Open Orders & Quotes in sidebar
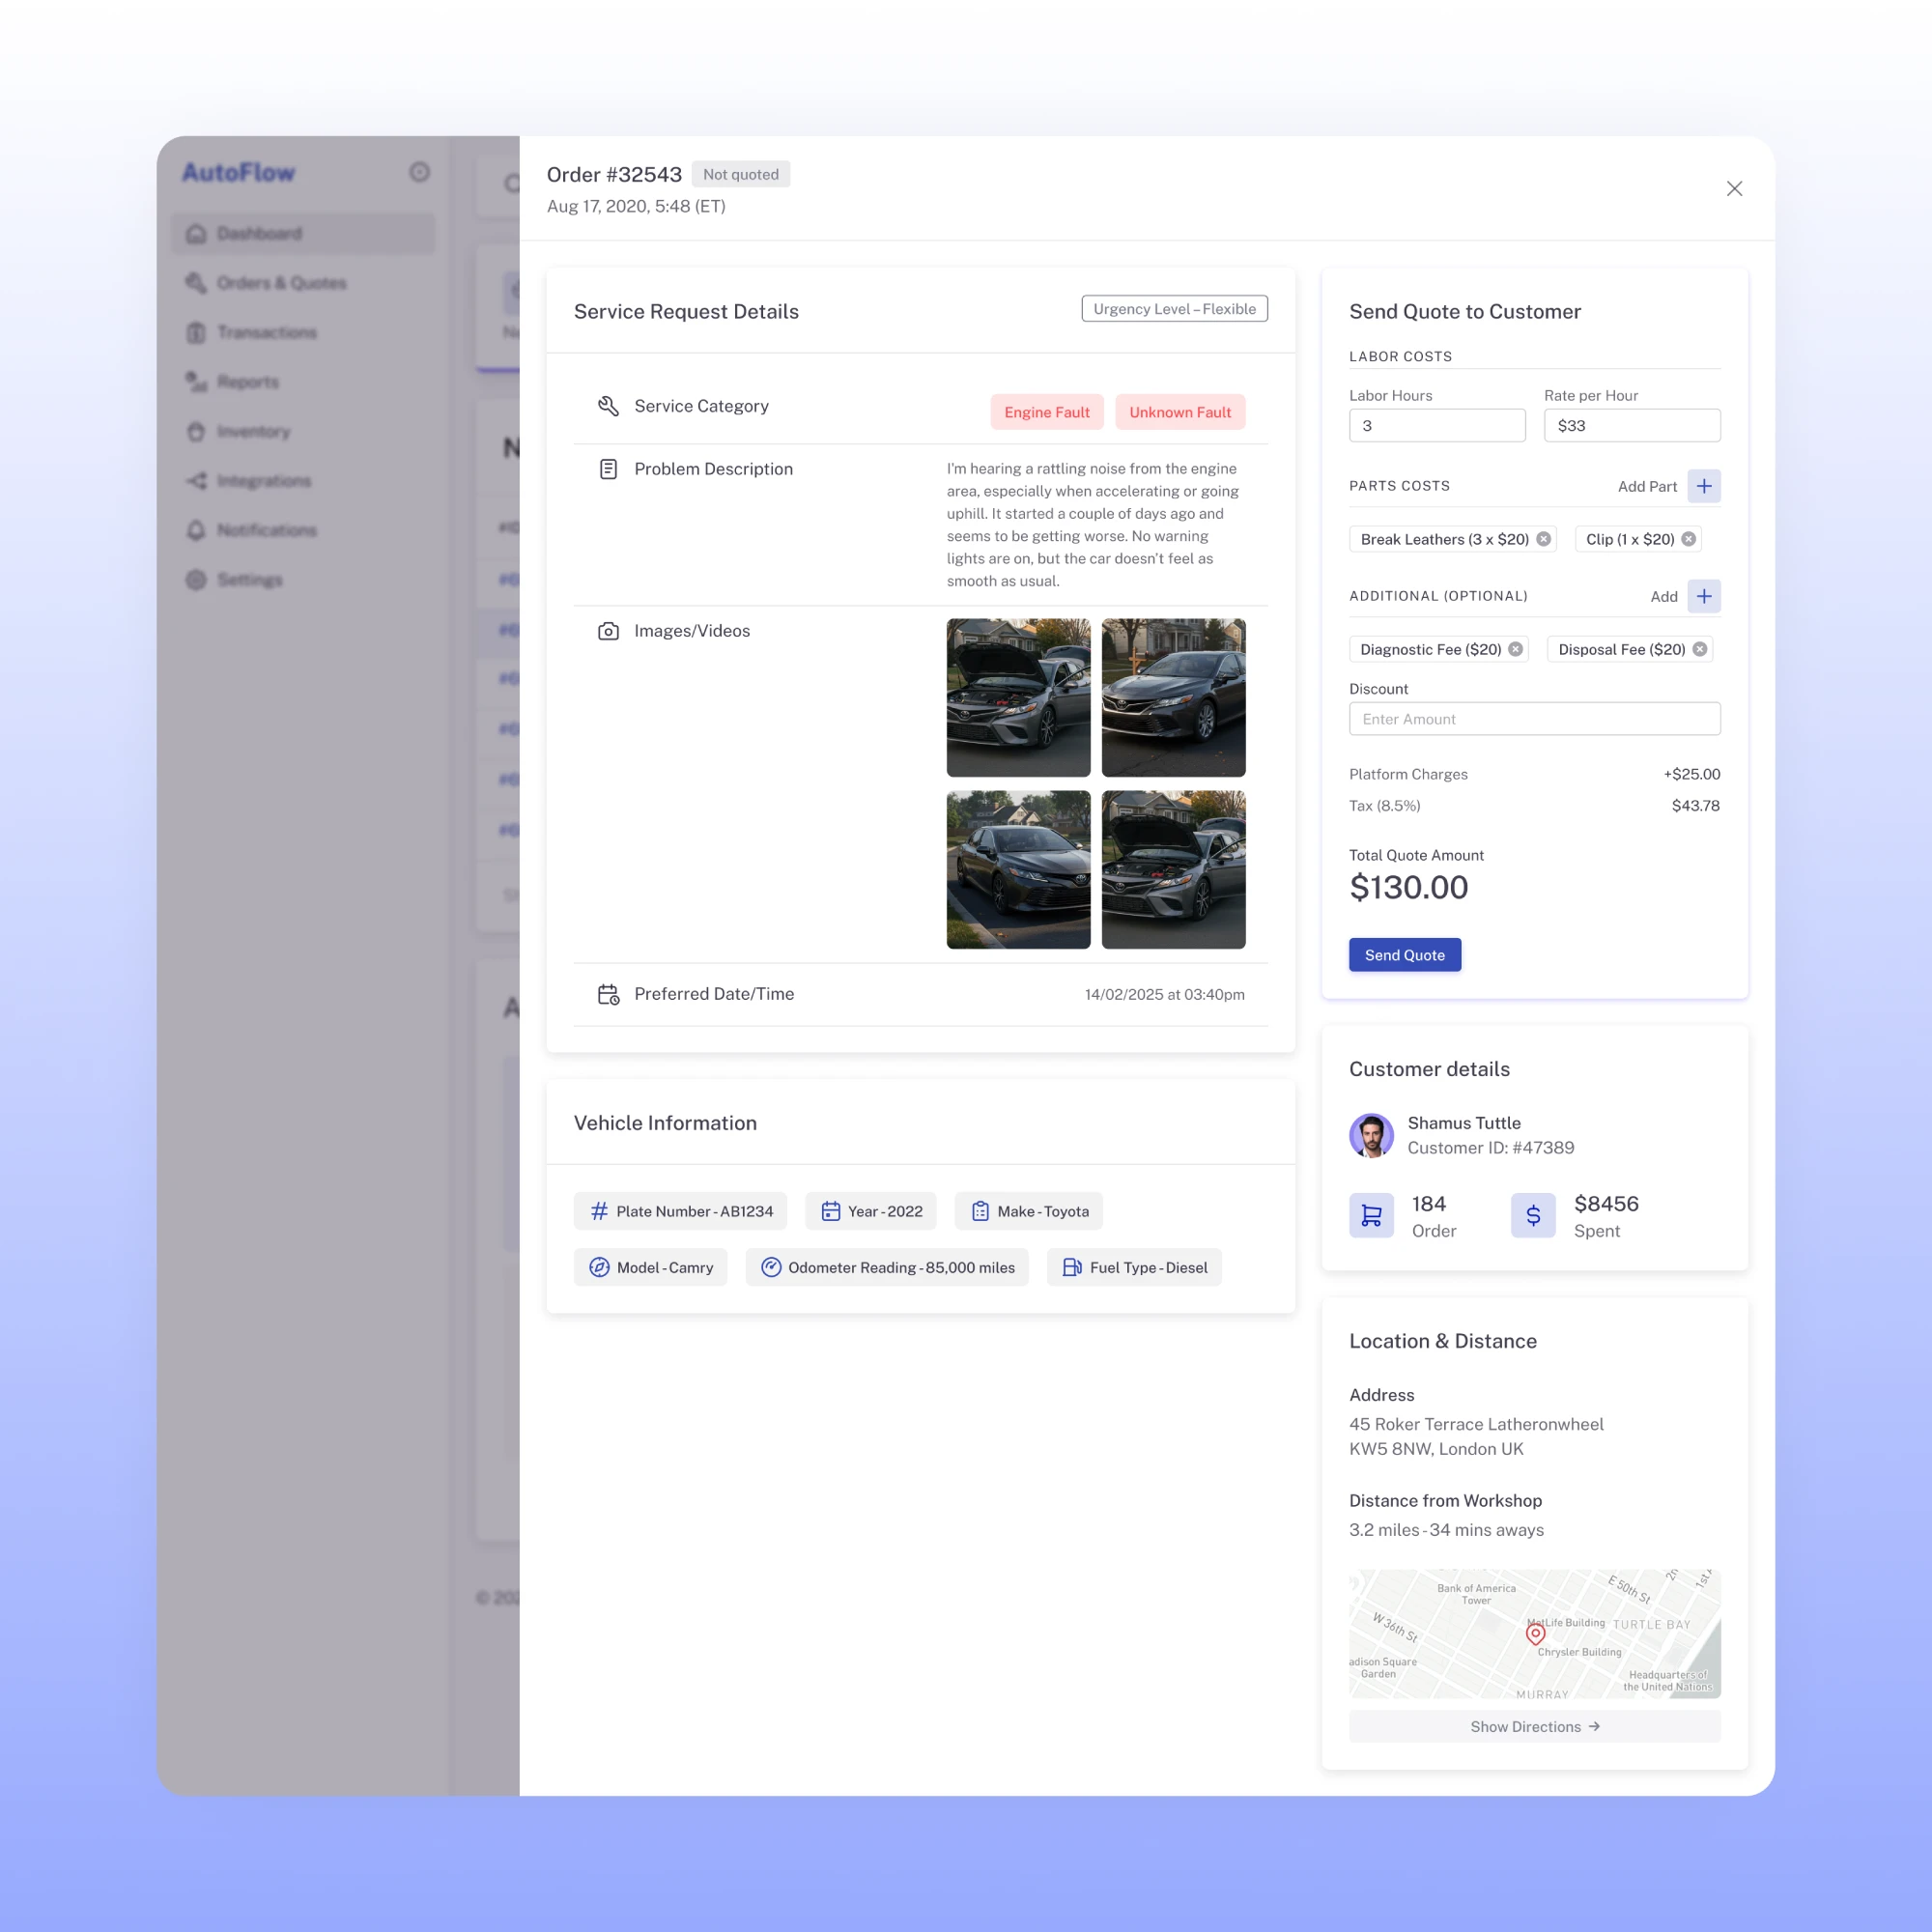This screenshot has height=1932, width=1932. click(281, 283)
